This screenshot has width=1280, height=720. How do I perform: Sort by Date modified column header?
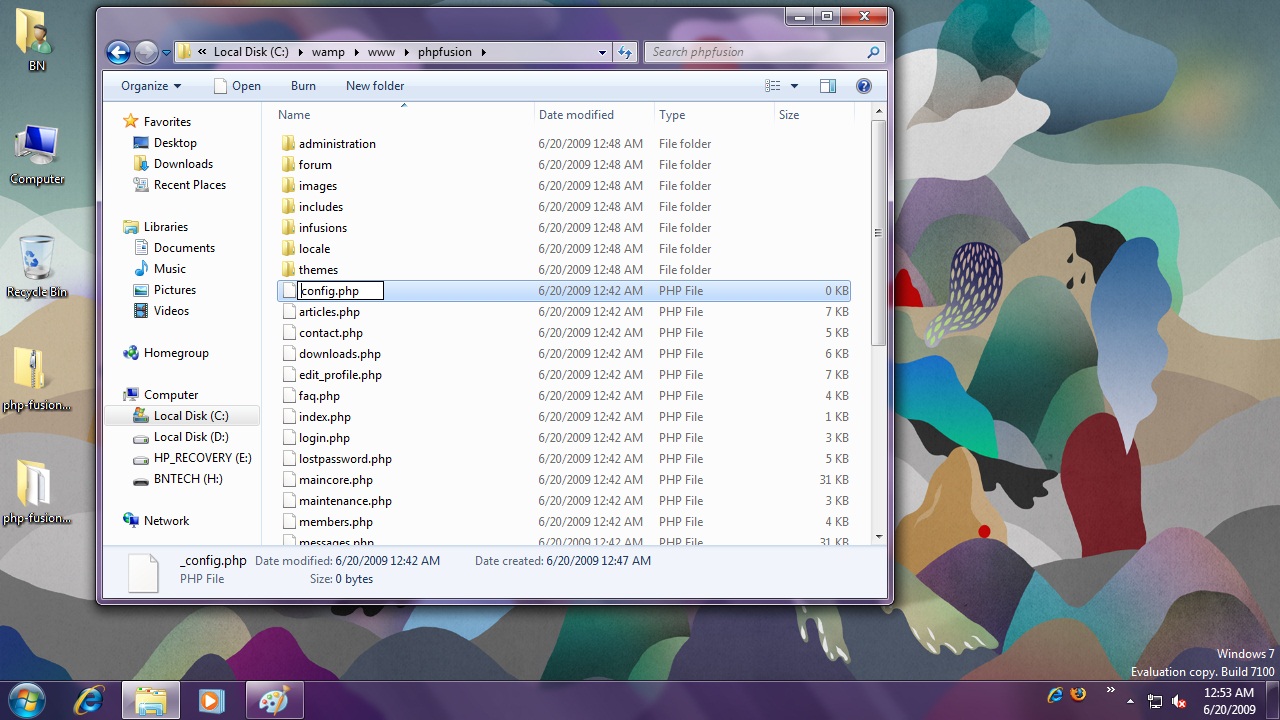(576, 115)
